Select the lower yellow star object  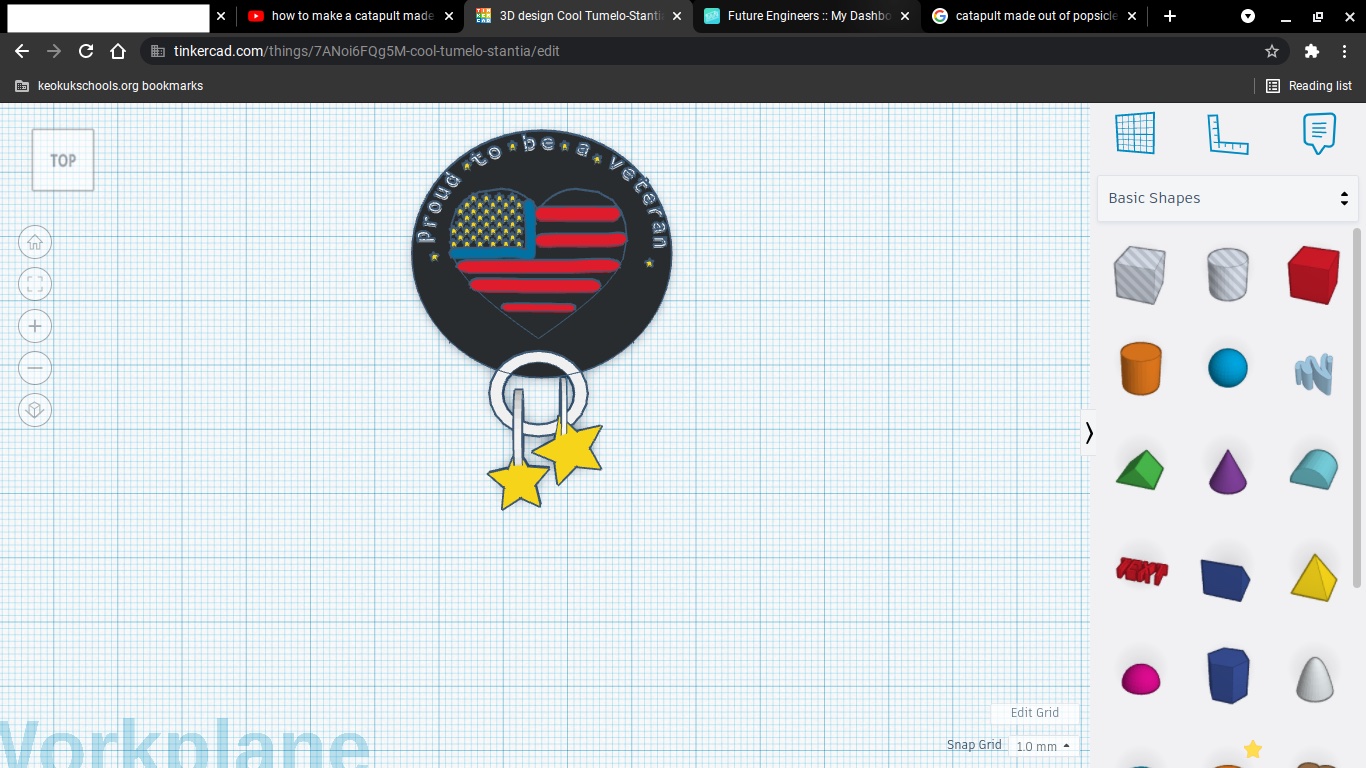pyautogui.click(x=519, y=482)
